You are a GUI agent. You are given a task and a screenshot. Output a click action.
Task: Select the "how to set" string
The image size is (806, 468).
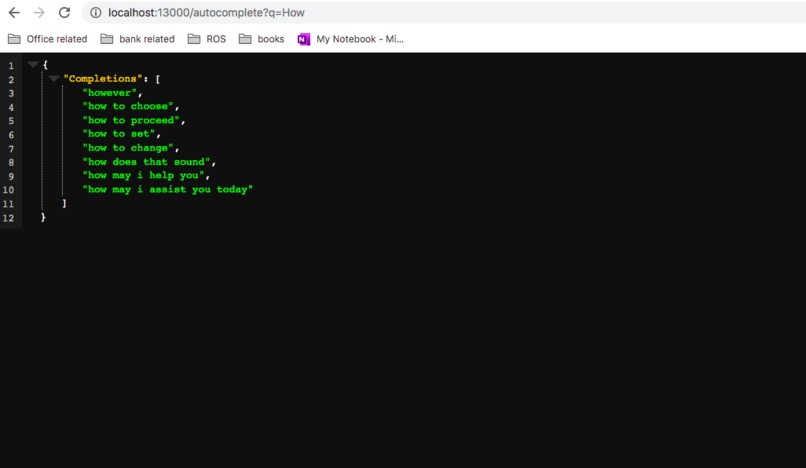[x=119, y=134]
